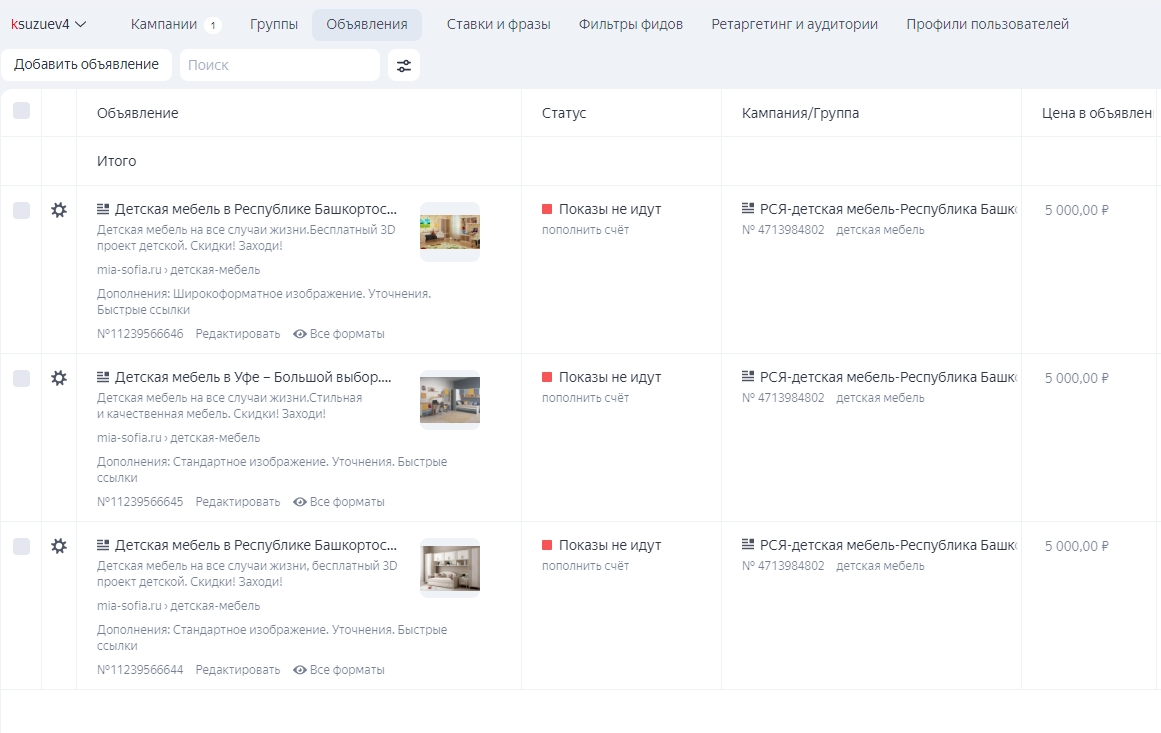This screenshot has height=733, width=1161.
Task: Click campaign icon in row of ad №11239566645
Action: click(x=748, y=378)
